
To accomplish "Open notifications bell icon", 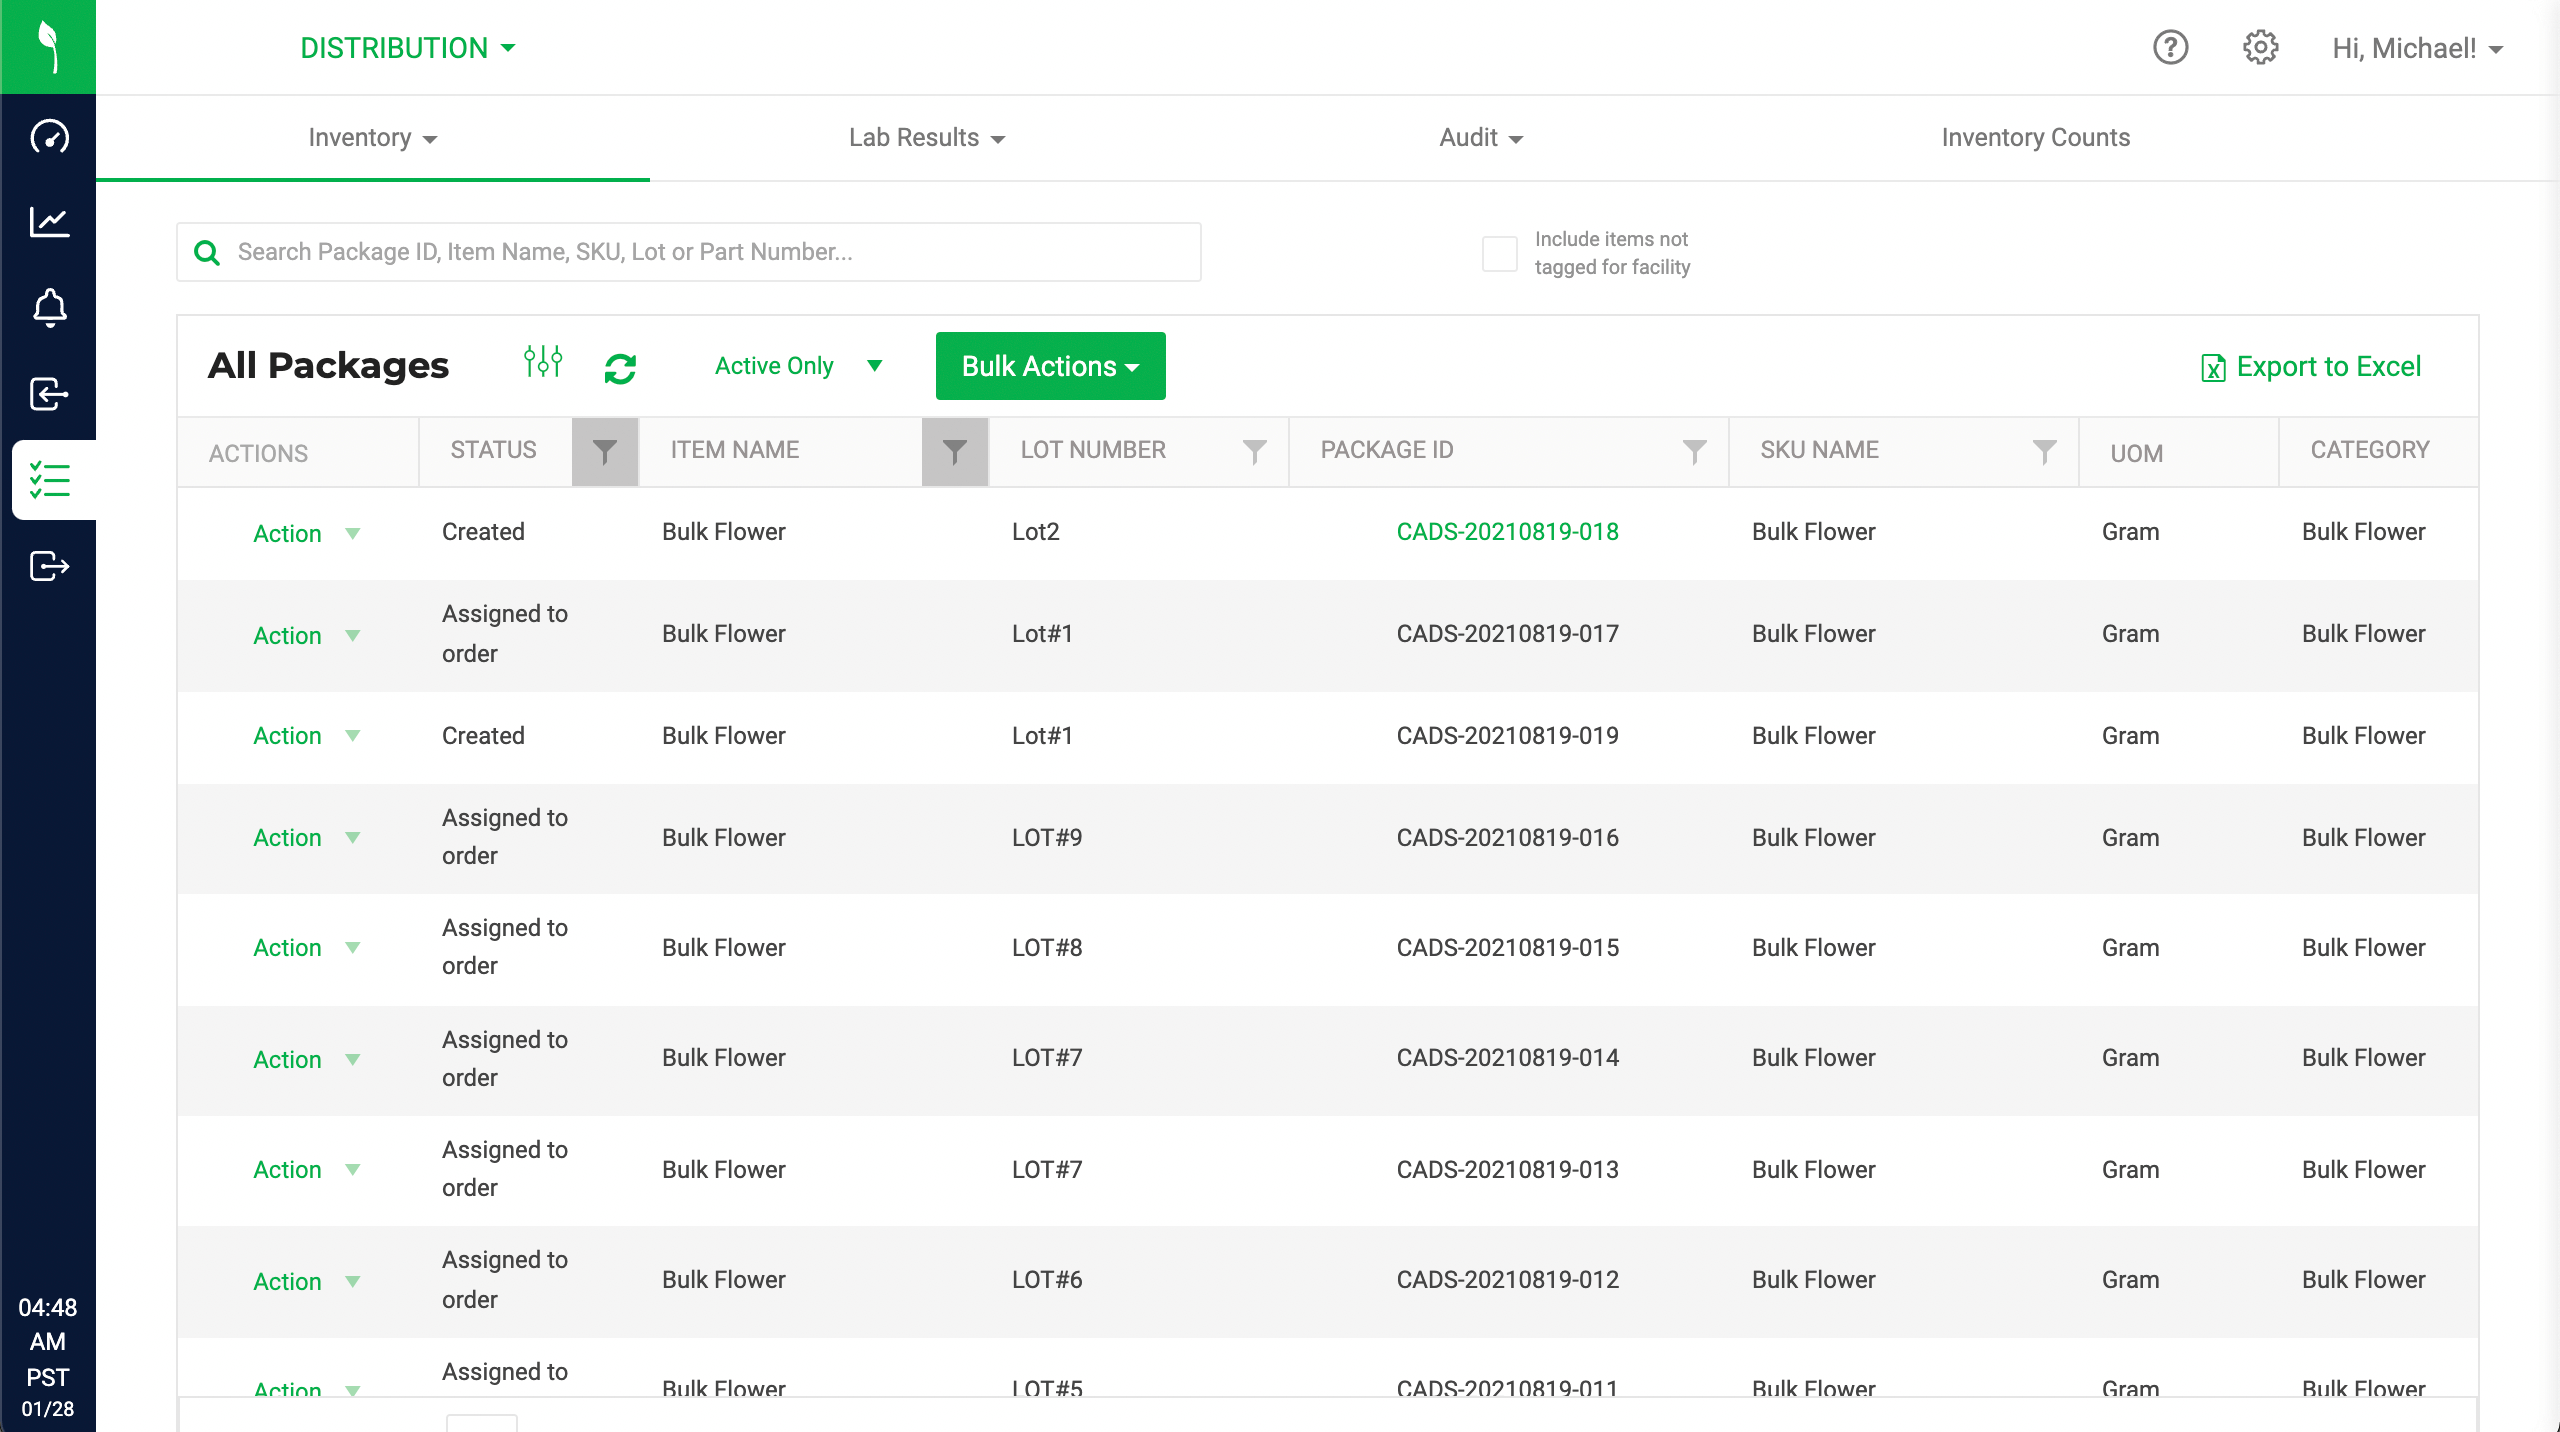I will click(49, 308).
